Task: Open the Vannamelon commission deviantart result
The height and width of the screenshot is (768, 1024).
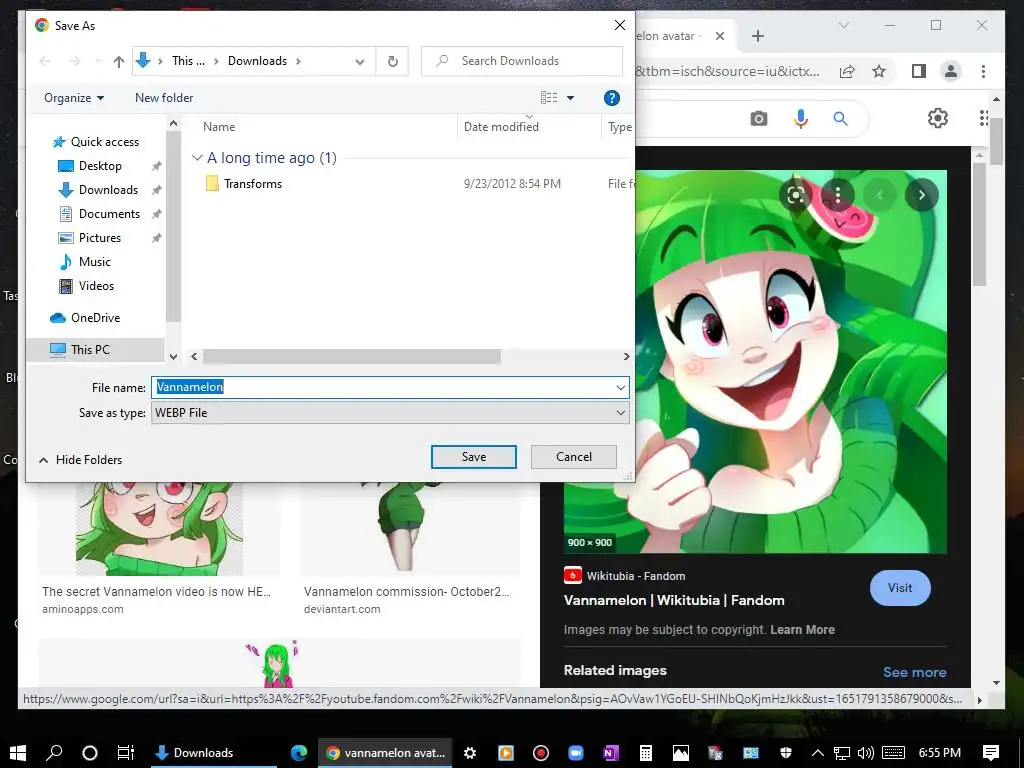Action: pyautogui.click(x=409, y=529)
